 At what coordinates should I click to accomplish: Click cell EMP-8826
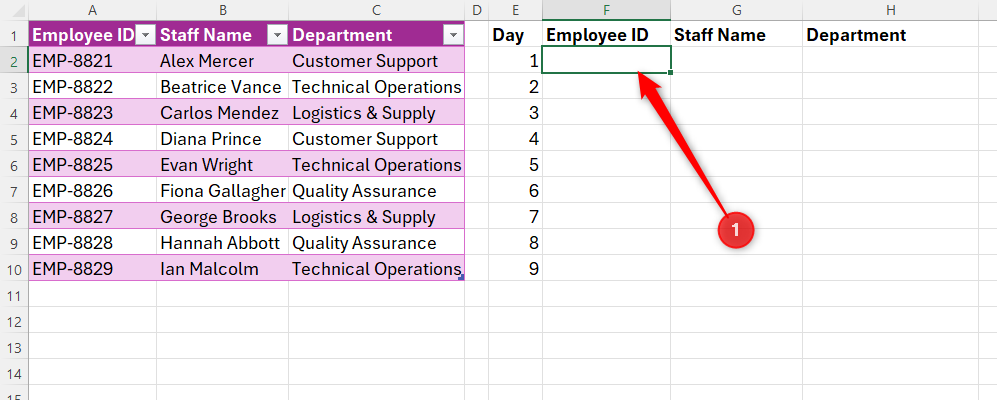click(x=93, y=191)
